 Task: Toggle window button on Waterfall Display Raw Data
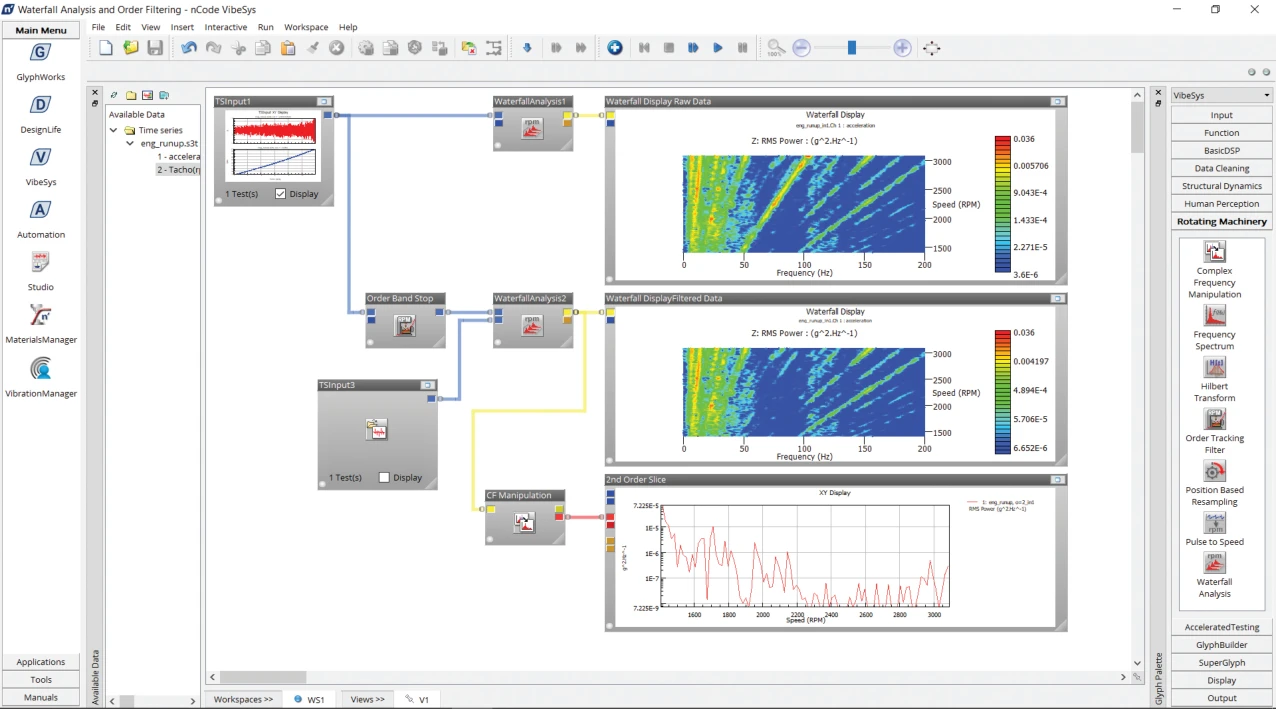click(1057, 102)
